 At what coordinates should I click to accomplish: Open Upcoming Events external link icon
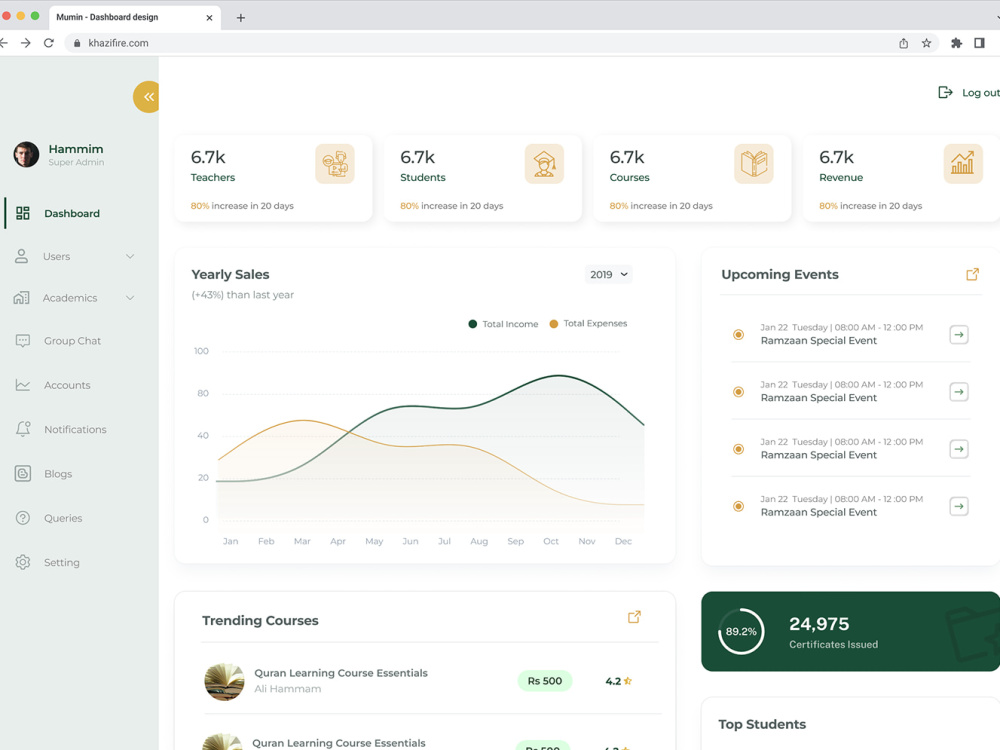[973, 274]
